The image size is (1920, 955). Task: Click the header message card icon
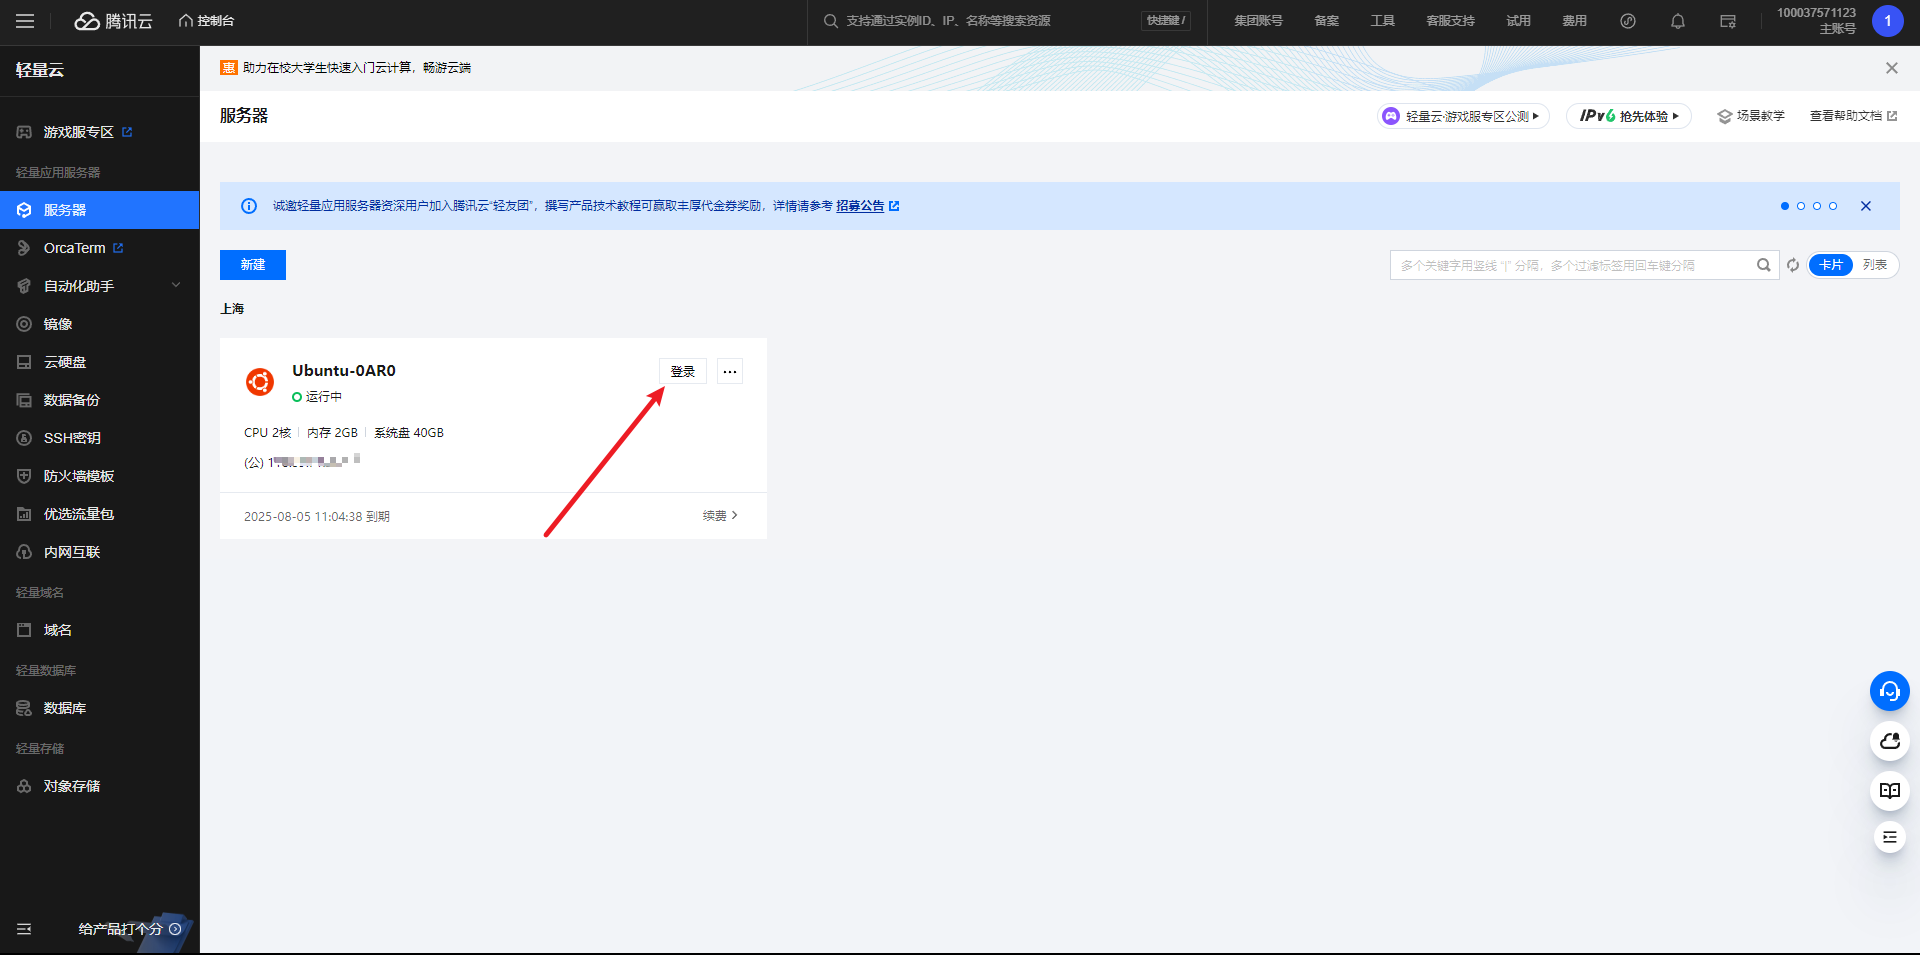pos(1728,21)
